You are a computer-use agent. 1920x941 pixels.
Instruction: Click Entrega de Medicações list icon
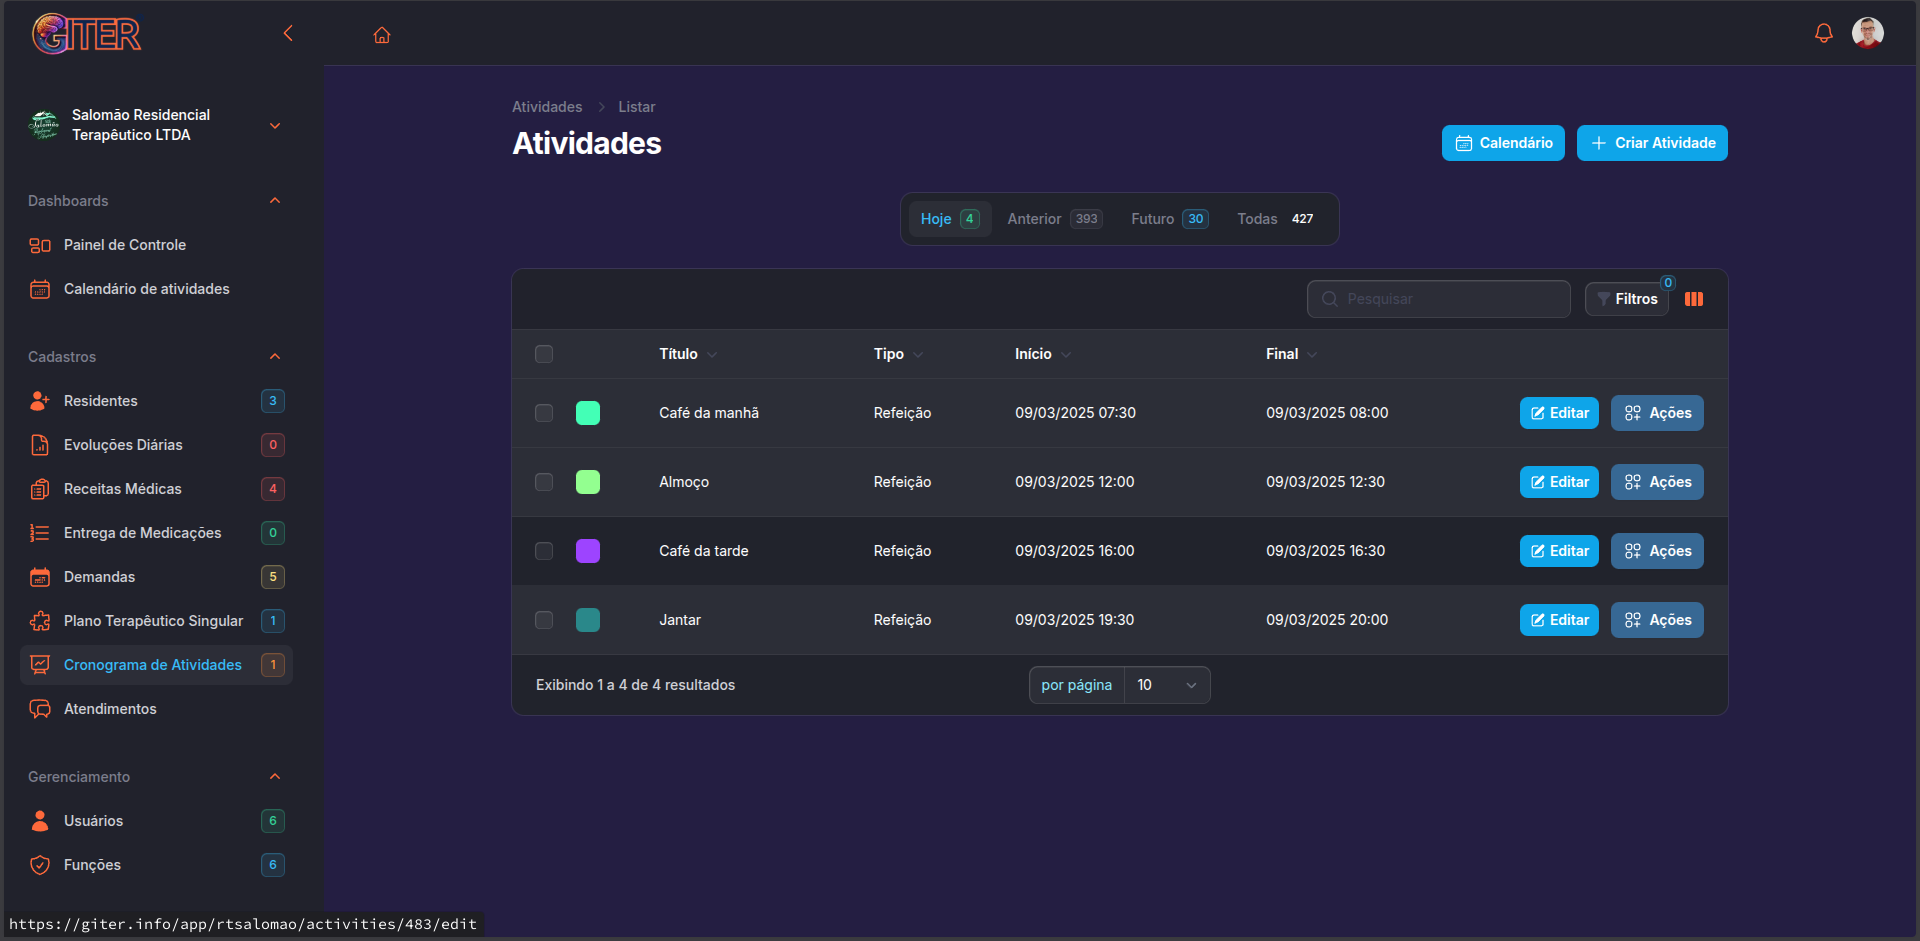(40, 533)
